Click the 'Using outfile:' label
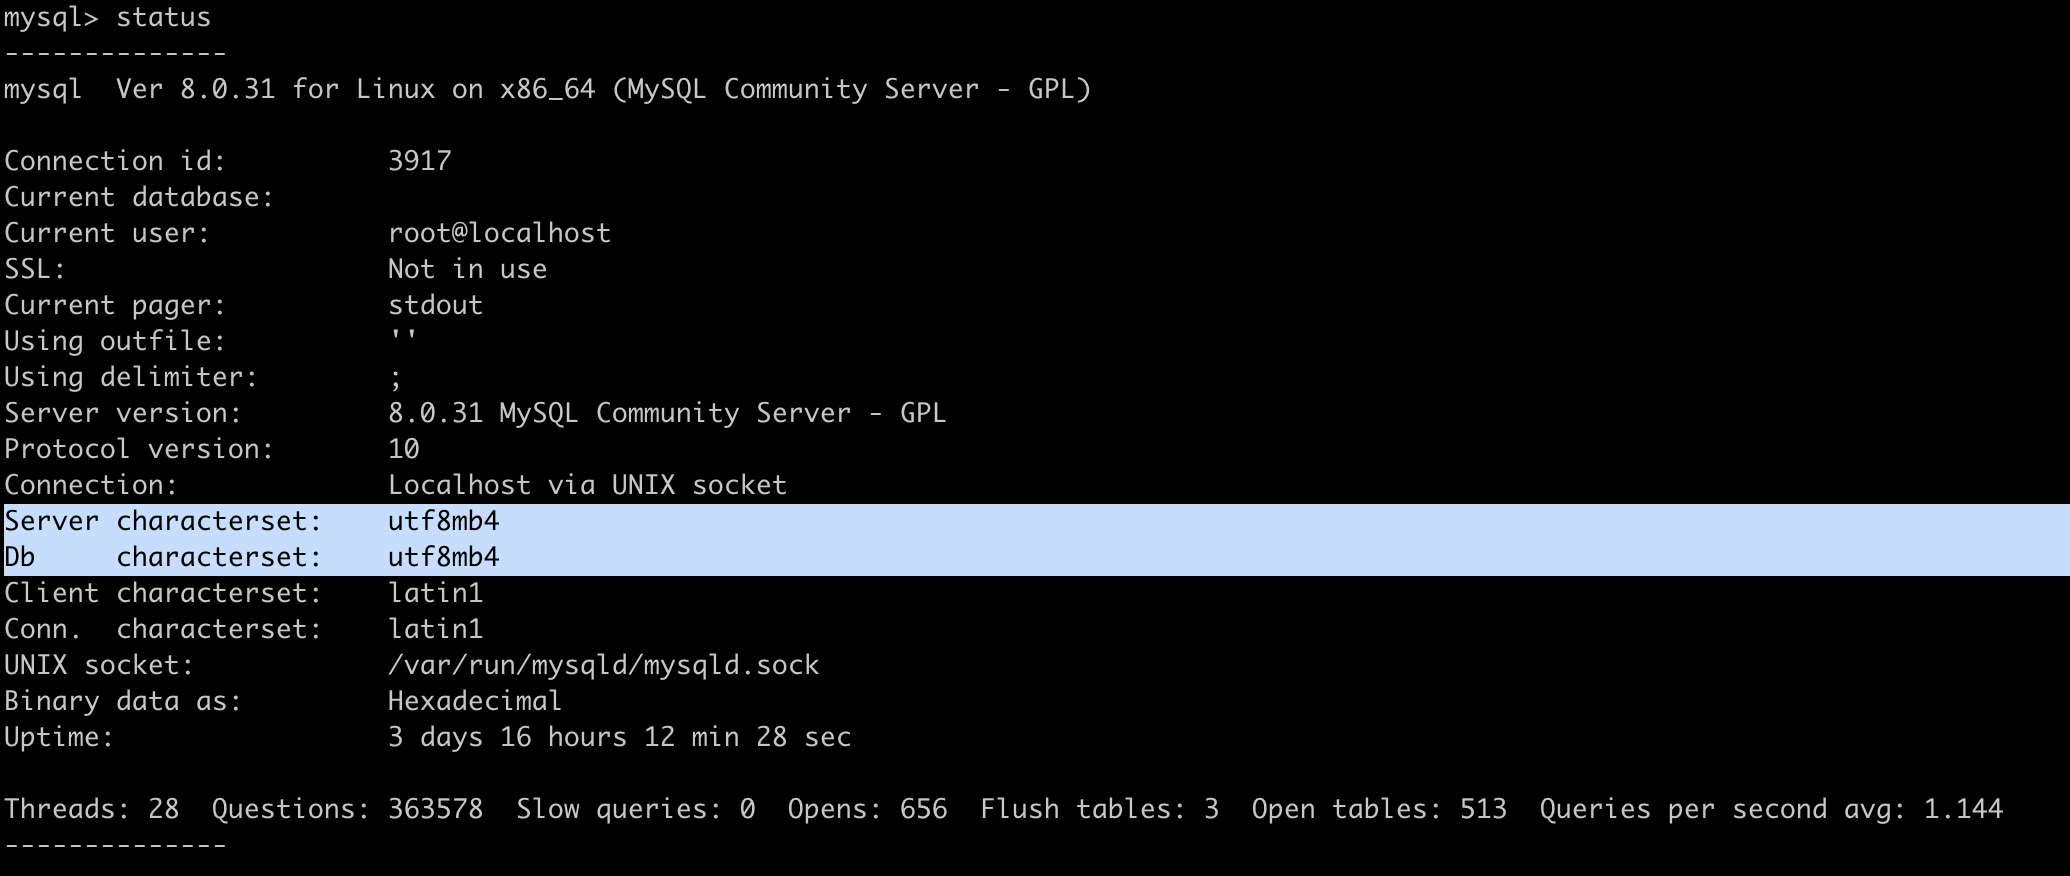Image resolution: width=2070 pixels, height=876 pixels. pos(115,341)
